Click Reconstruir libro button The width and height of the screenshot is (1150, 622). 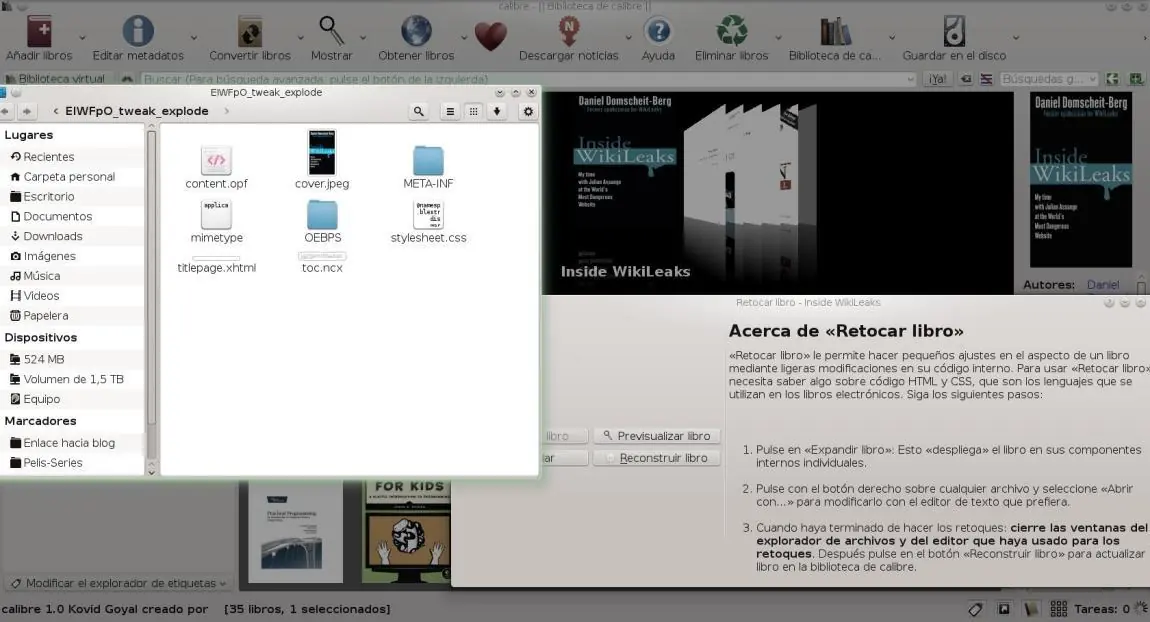656,458
